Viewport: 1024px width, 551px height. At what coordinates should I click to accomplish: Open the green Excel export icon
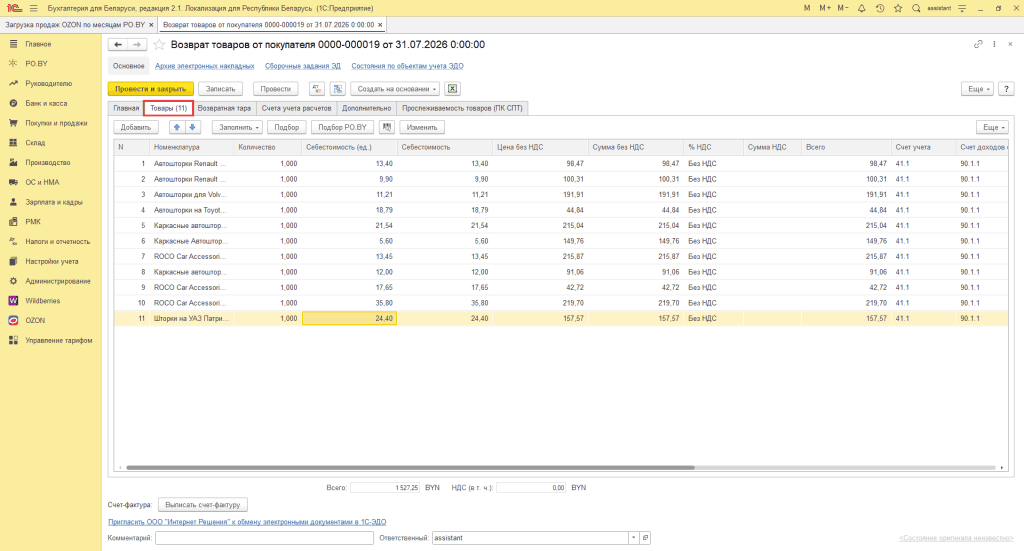pyautogui.click(x=452, y=89)
